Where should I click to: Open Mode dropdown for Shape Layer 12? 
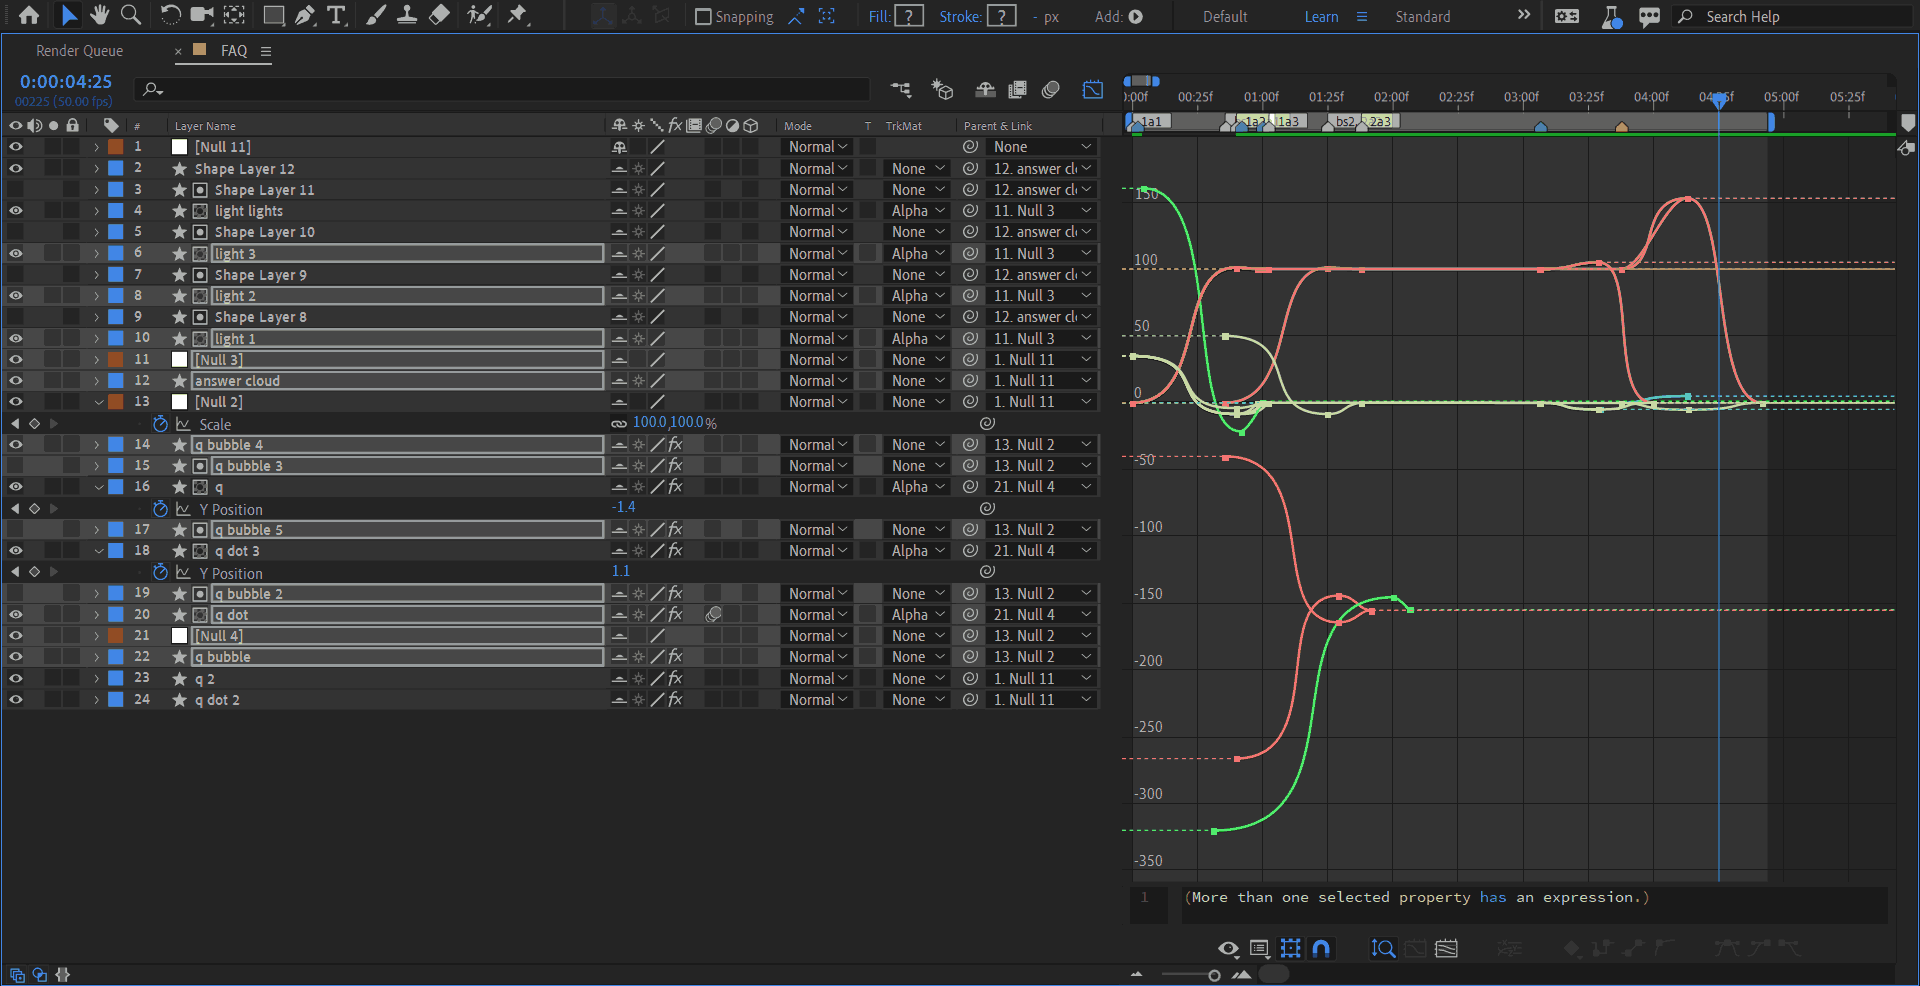pyautogui.click(x=817, y=169)
